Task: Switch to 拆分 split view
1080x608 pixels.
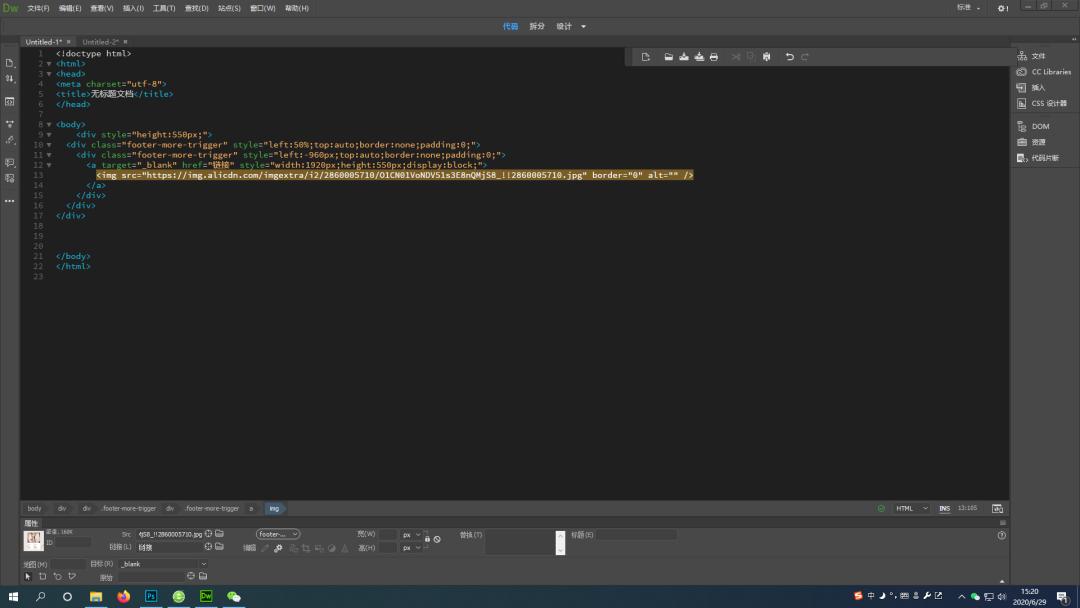Action: (537, 26)
